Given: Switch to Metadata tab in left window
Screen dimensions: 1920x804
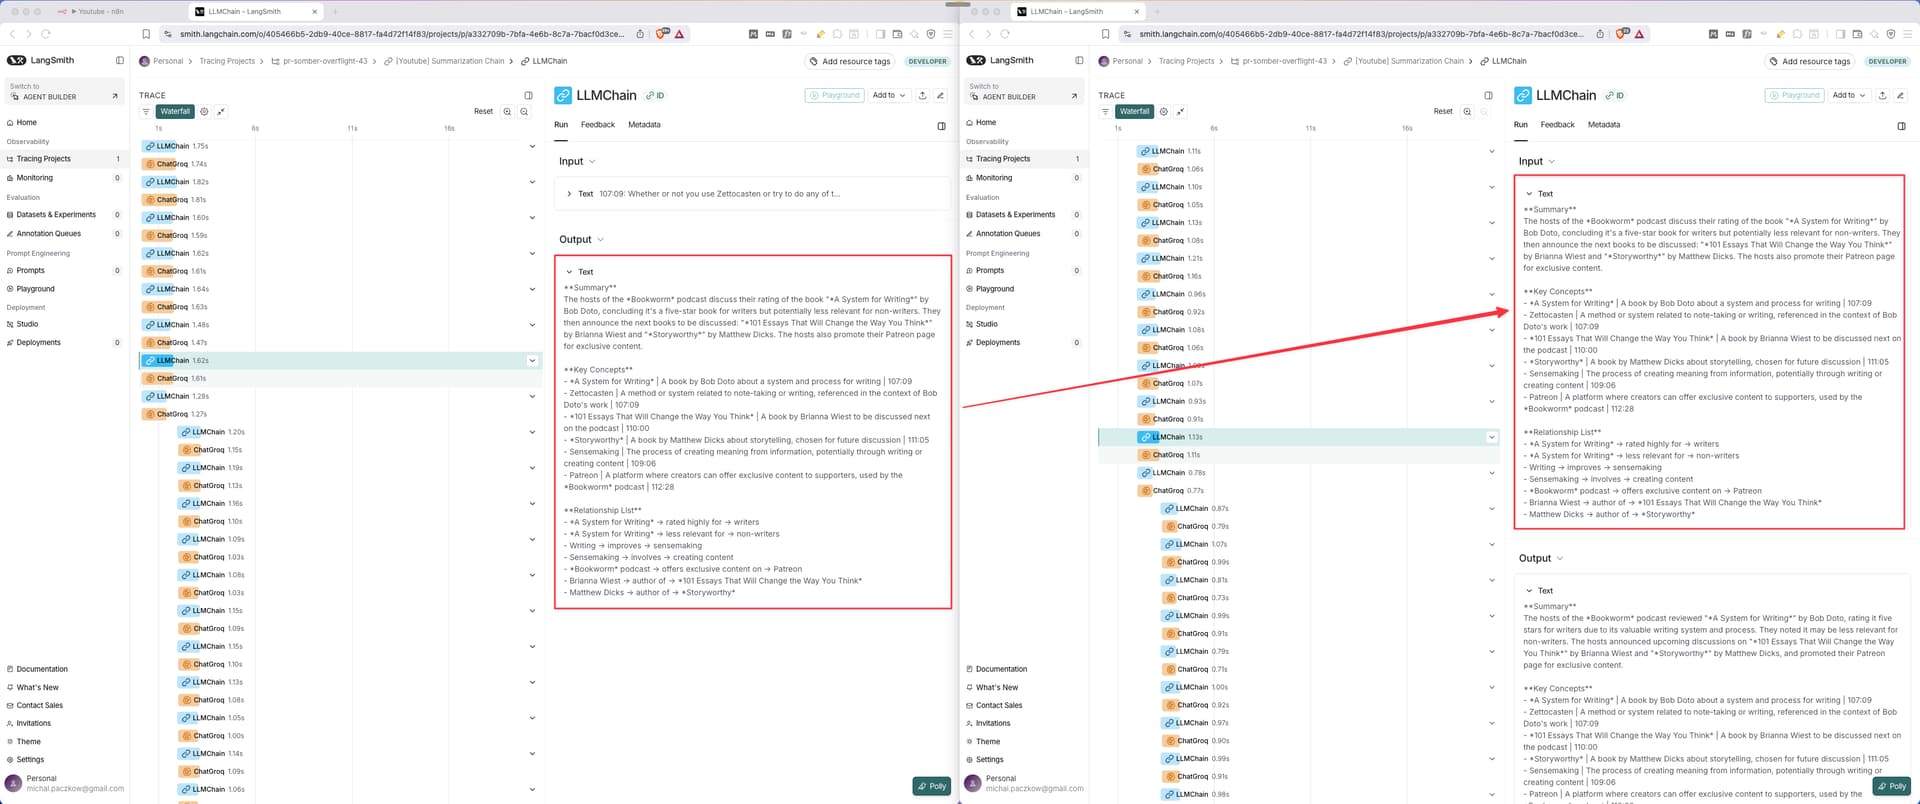Looking at the screenshot, I should (644, 125).
